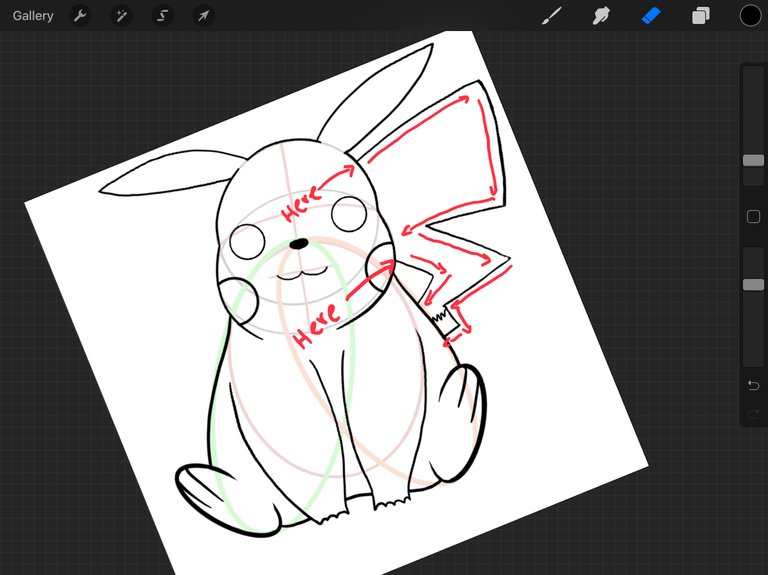Select the Eraser tool

651,16
